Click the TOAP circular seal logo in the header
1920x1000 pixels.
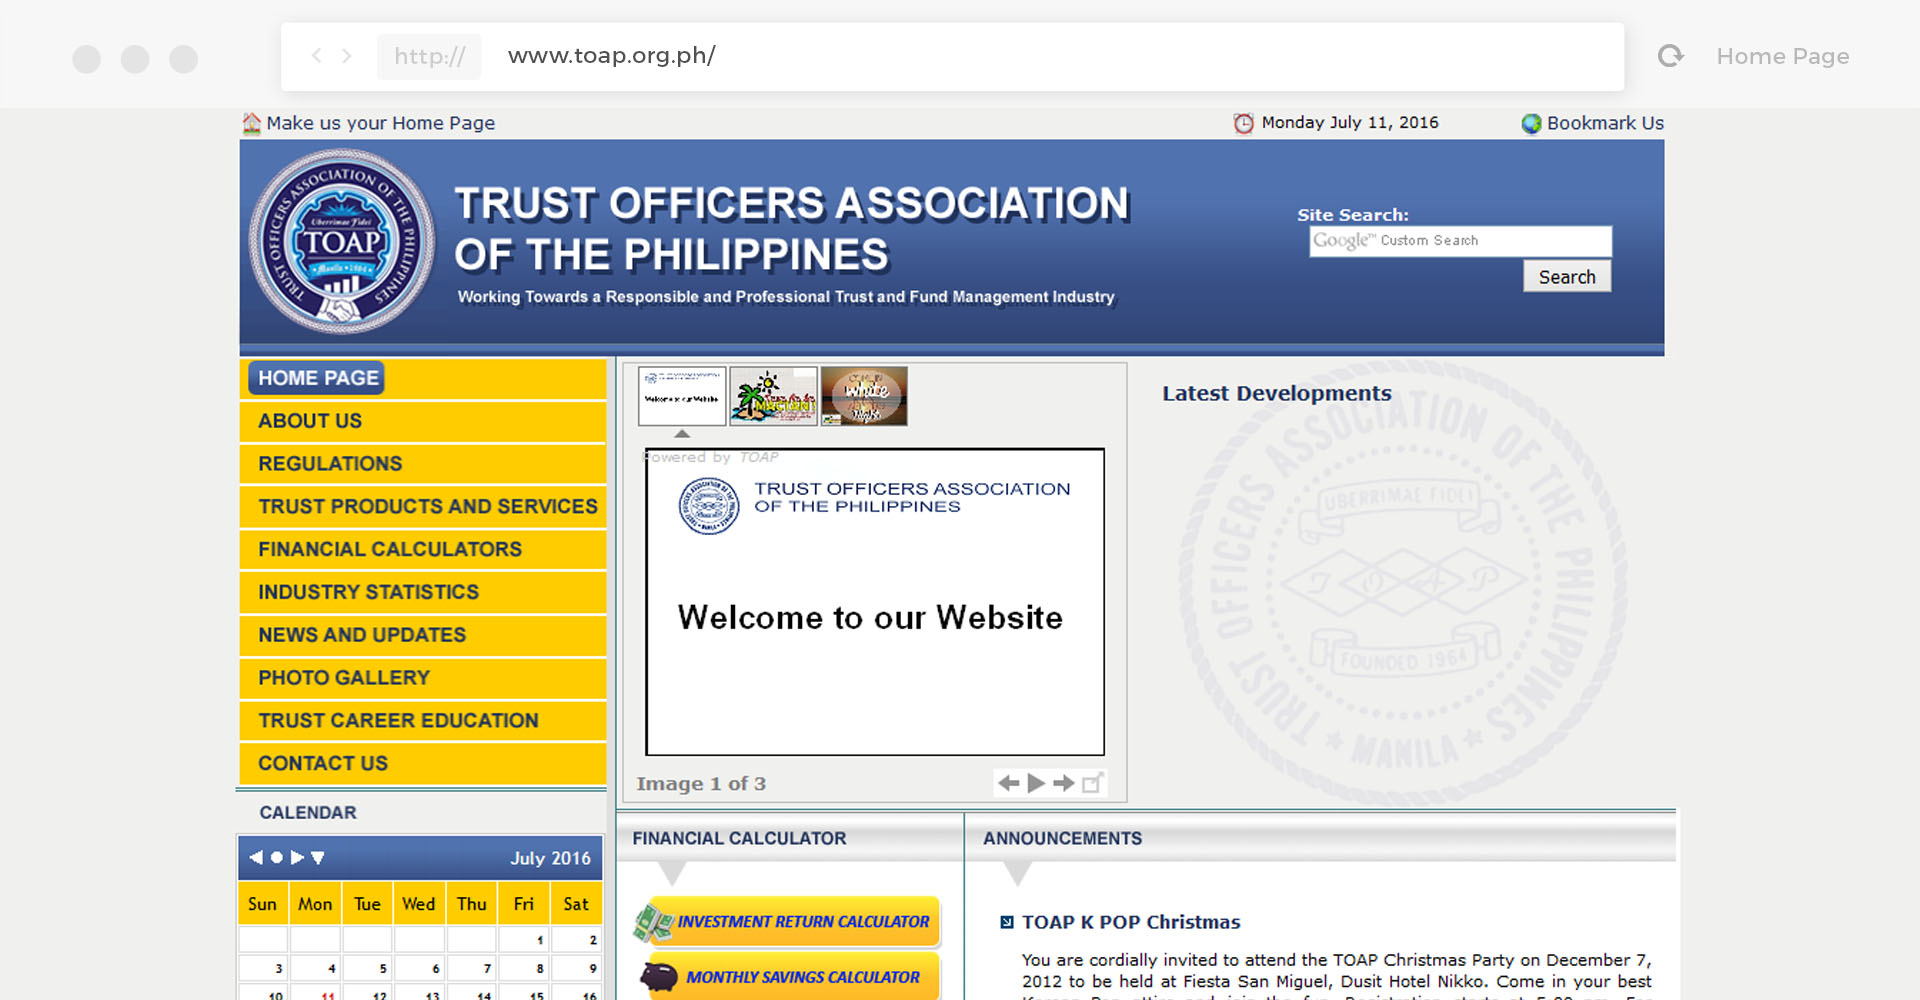click(341, 242)
